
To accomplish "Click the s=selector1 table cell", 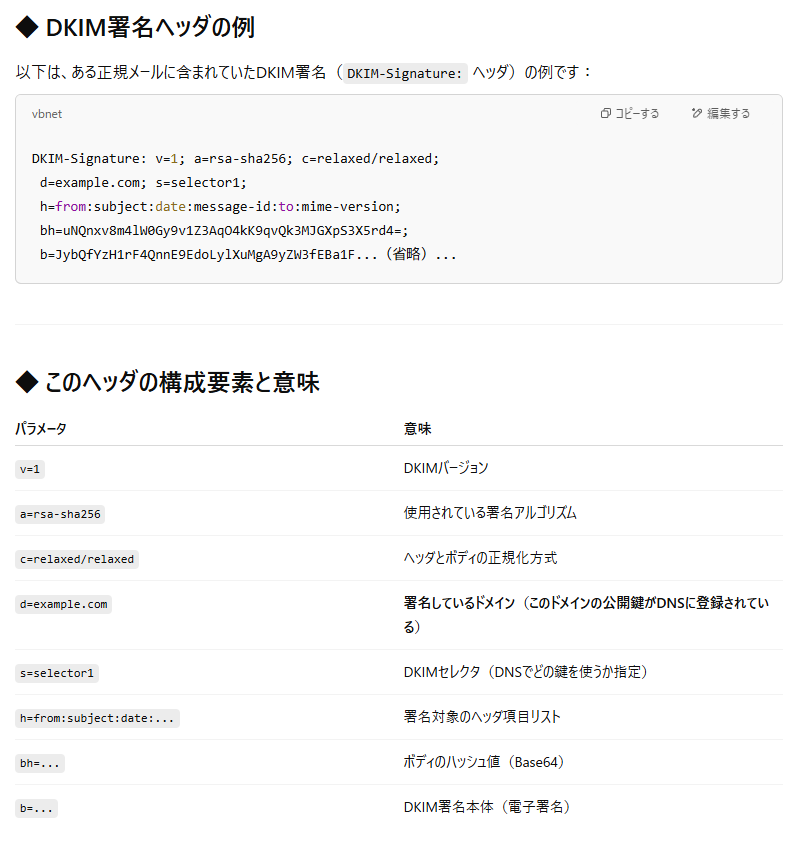I will click(x=57, y=673).
